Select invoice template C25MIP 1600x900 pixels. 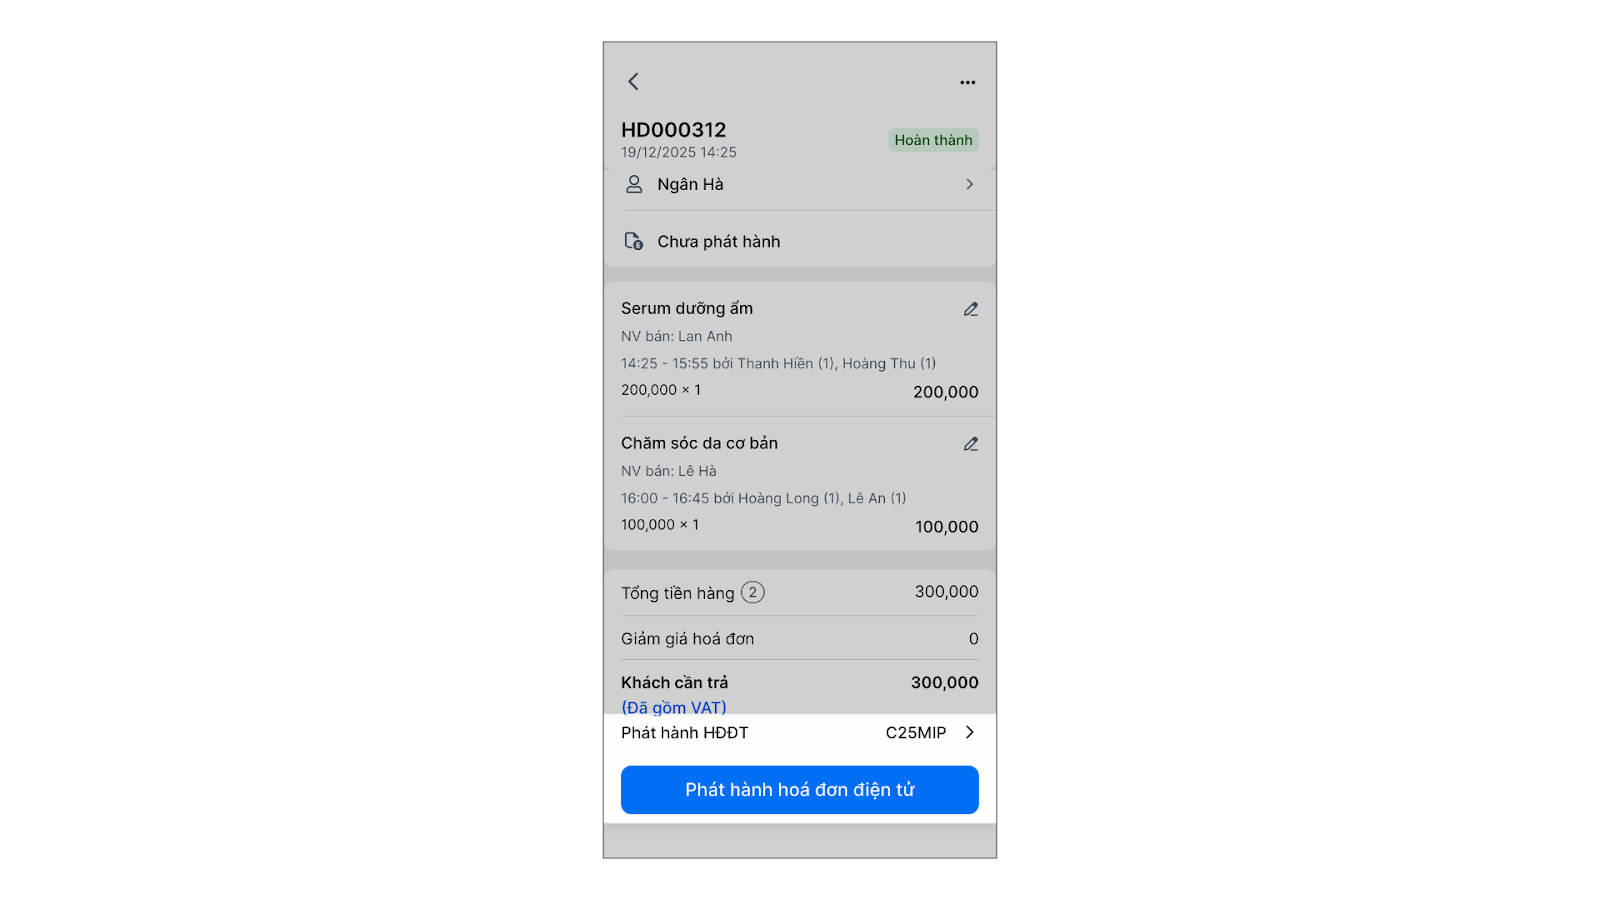[916, 733]
